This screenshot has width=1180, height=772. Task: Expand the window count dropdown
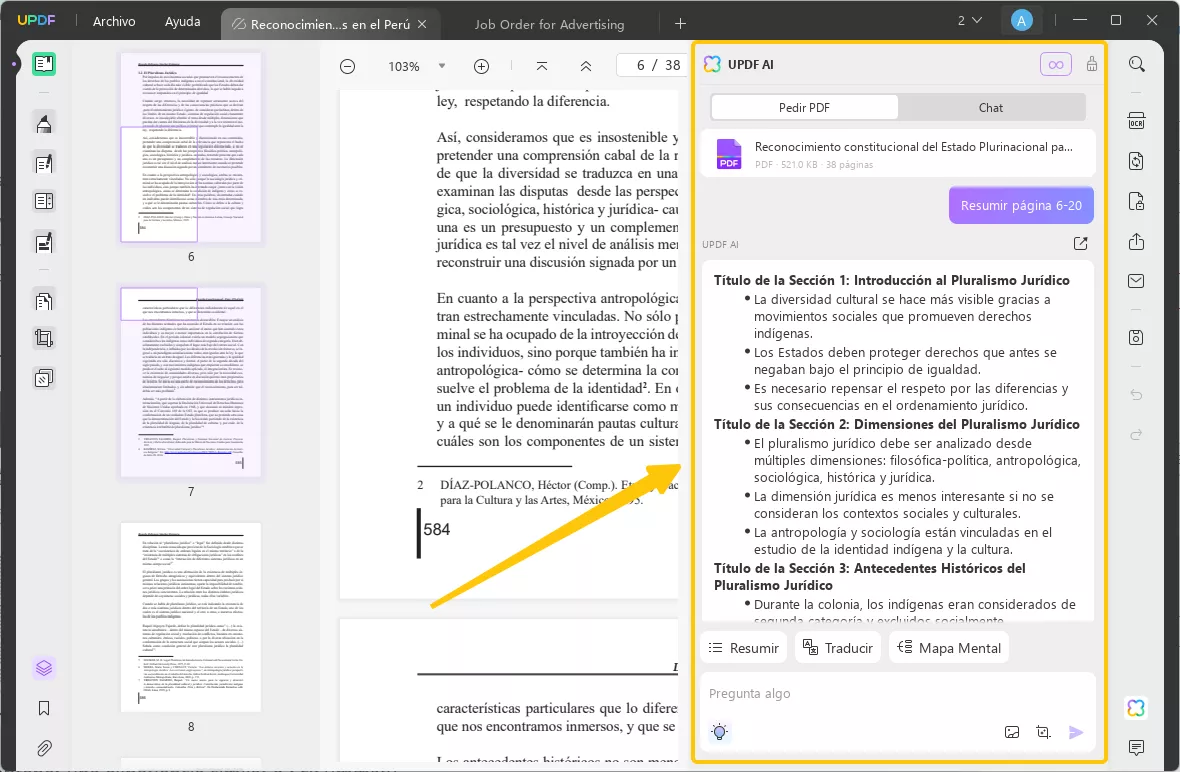pos(970,20)
